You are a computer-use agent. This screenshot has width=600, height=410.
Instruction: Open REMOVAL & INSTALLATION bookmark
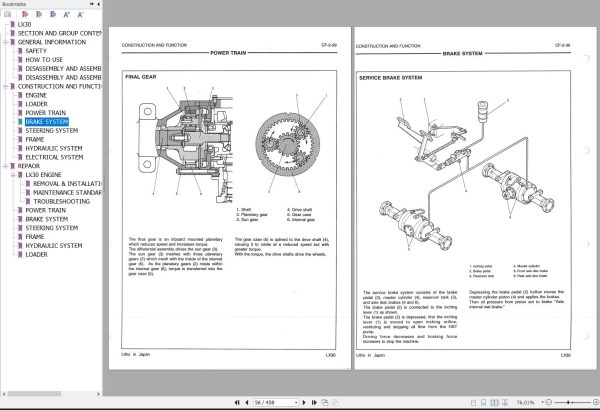(x=67, y=184)
